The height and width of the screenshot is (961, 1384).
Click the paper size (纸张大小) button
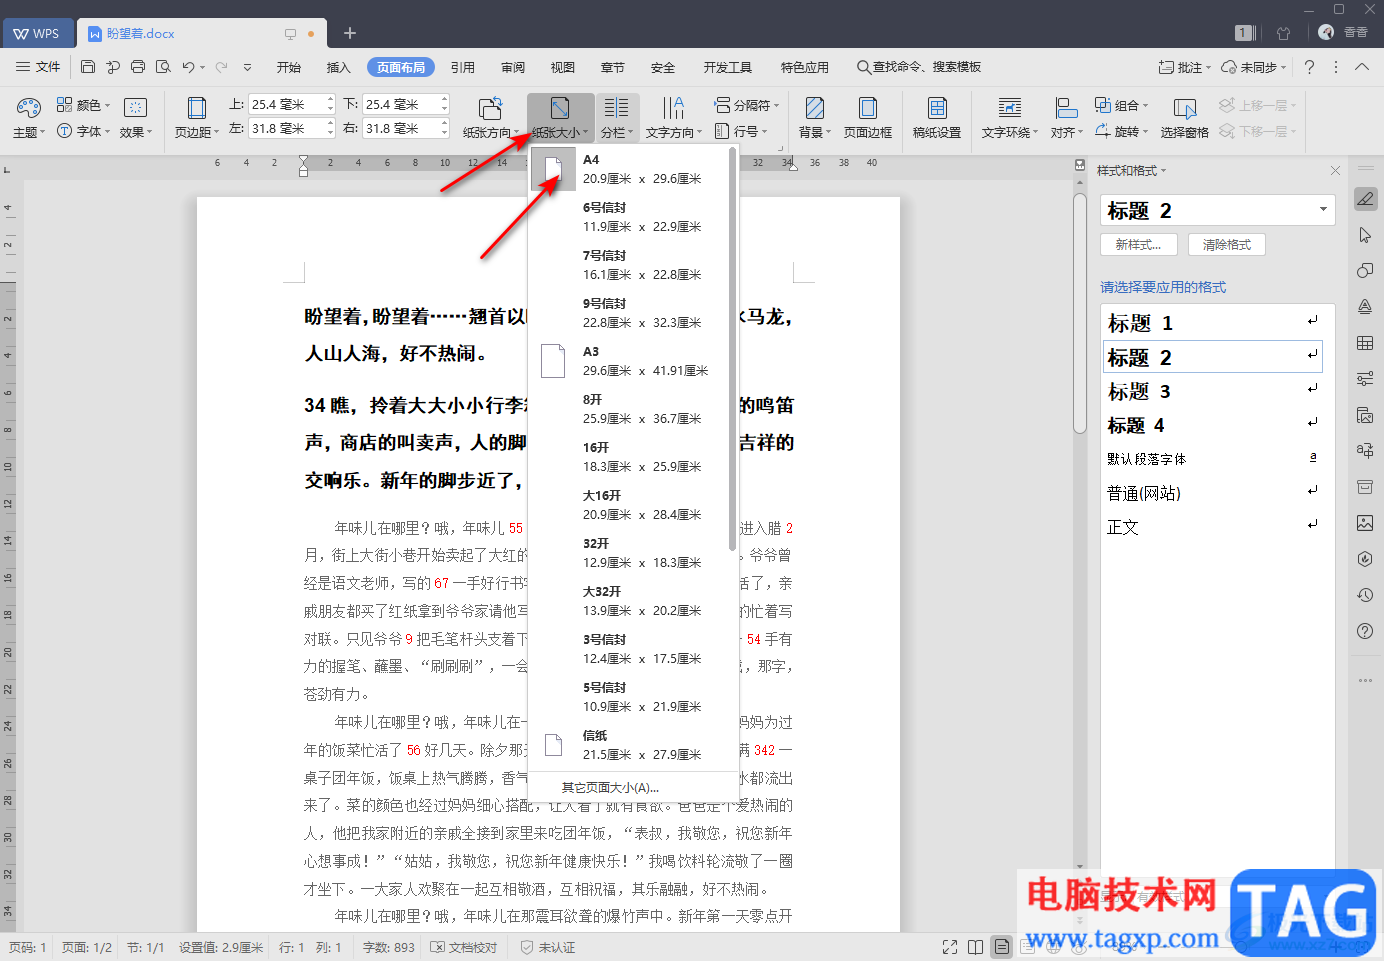tap(560, 117)
